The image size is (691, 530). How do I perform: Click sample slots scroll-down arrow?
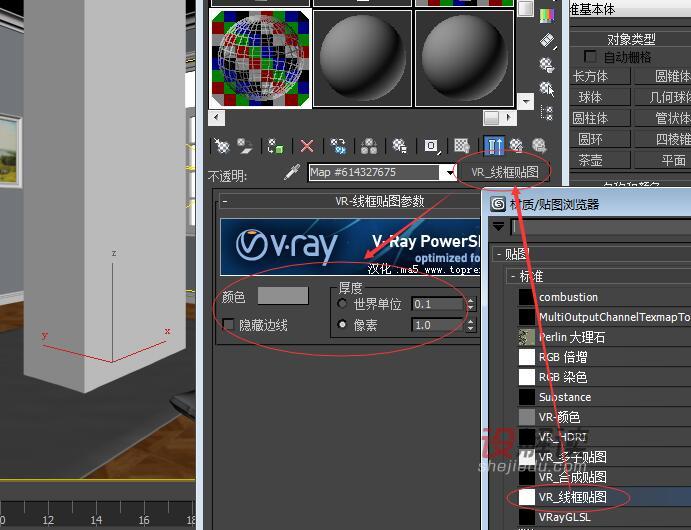click(526, 101)
